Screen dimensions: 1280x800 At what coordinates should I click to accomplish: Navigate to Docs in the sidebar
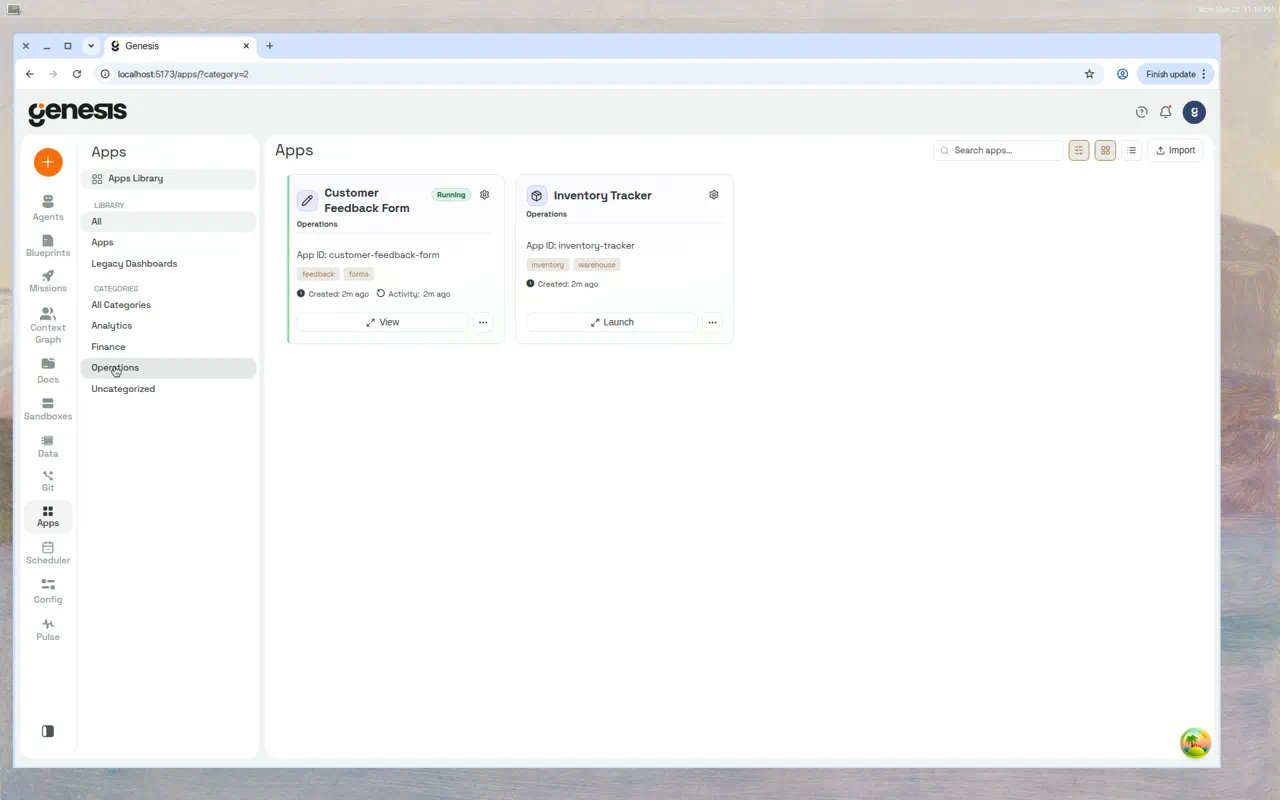point(48,371)
